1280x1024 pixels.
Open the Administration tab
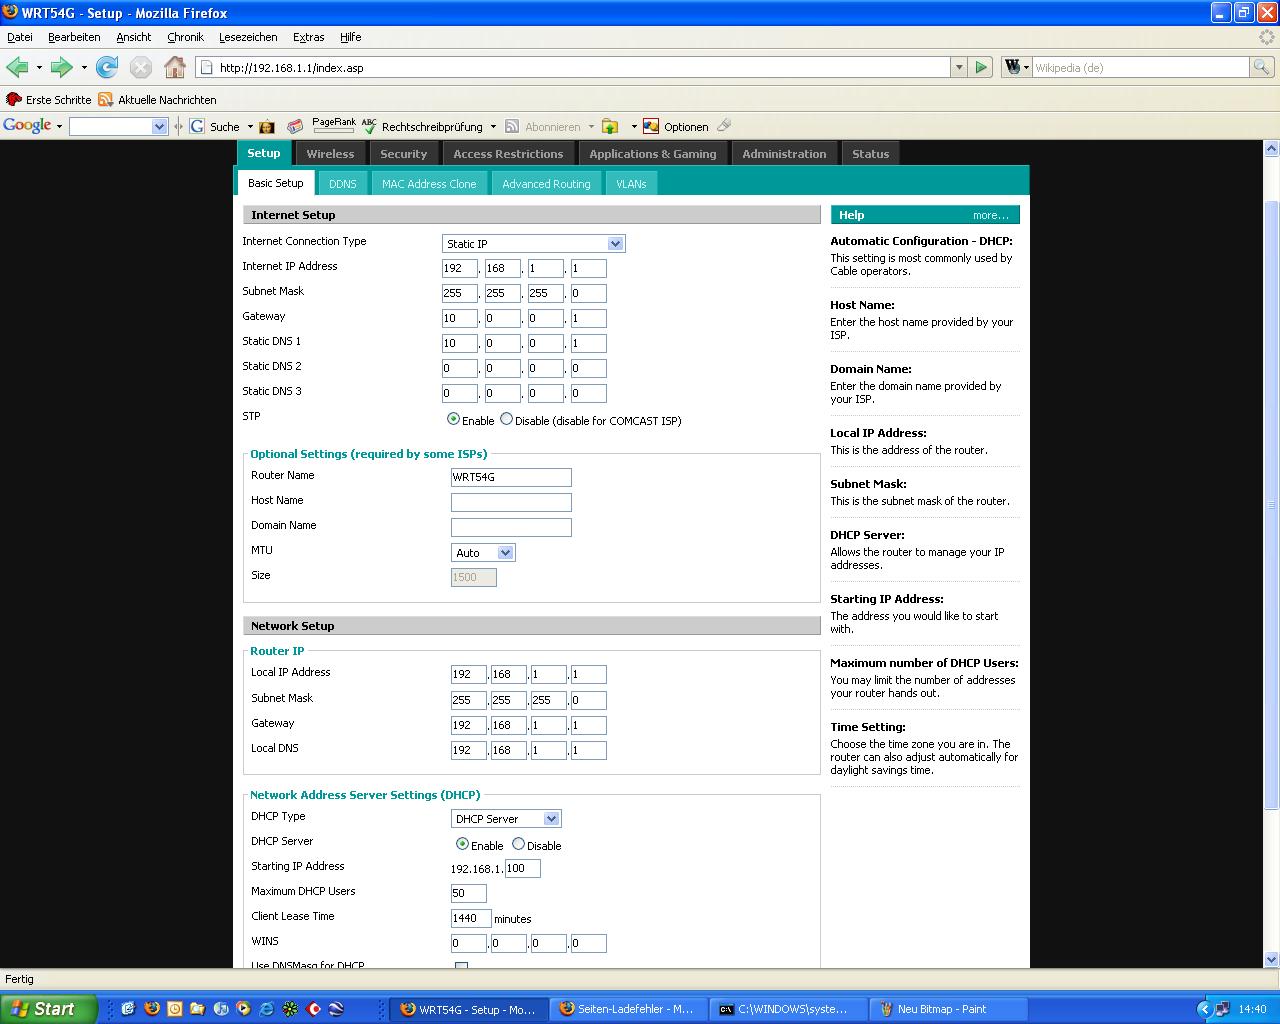tap(784, 154)
